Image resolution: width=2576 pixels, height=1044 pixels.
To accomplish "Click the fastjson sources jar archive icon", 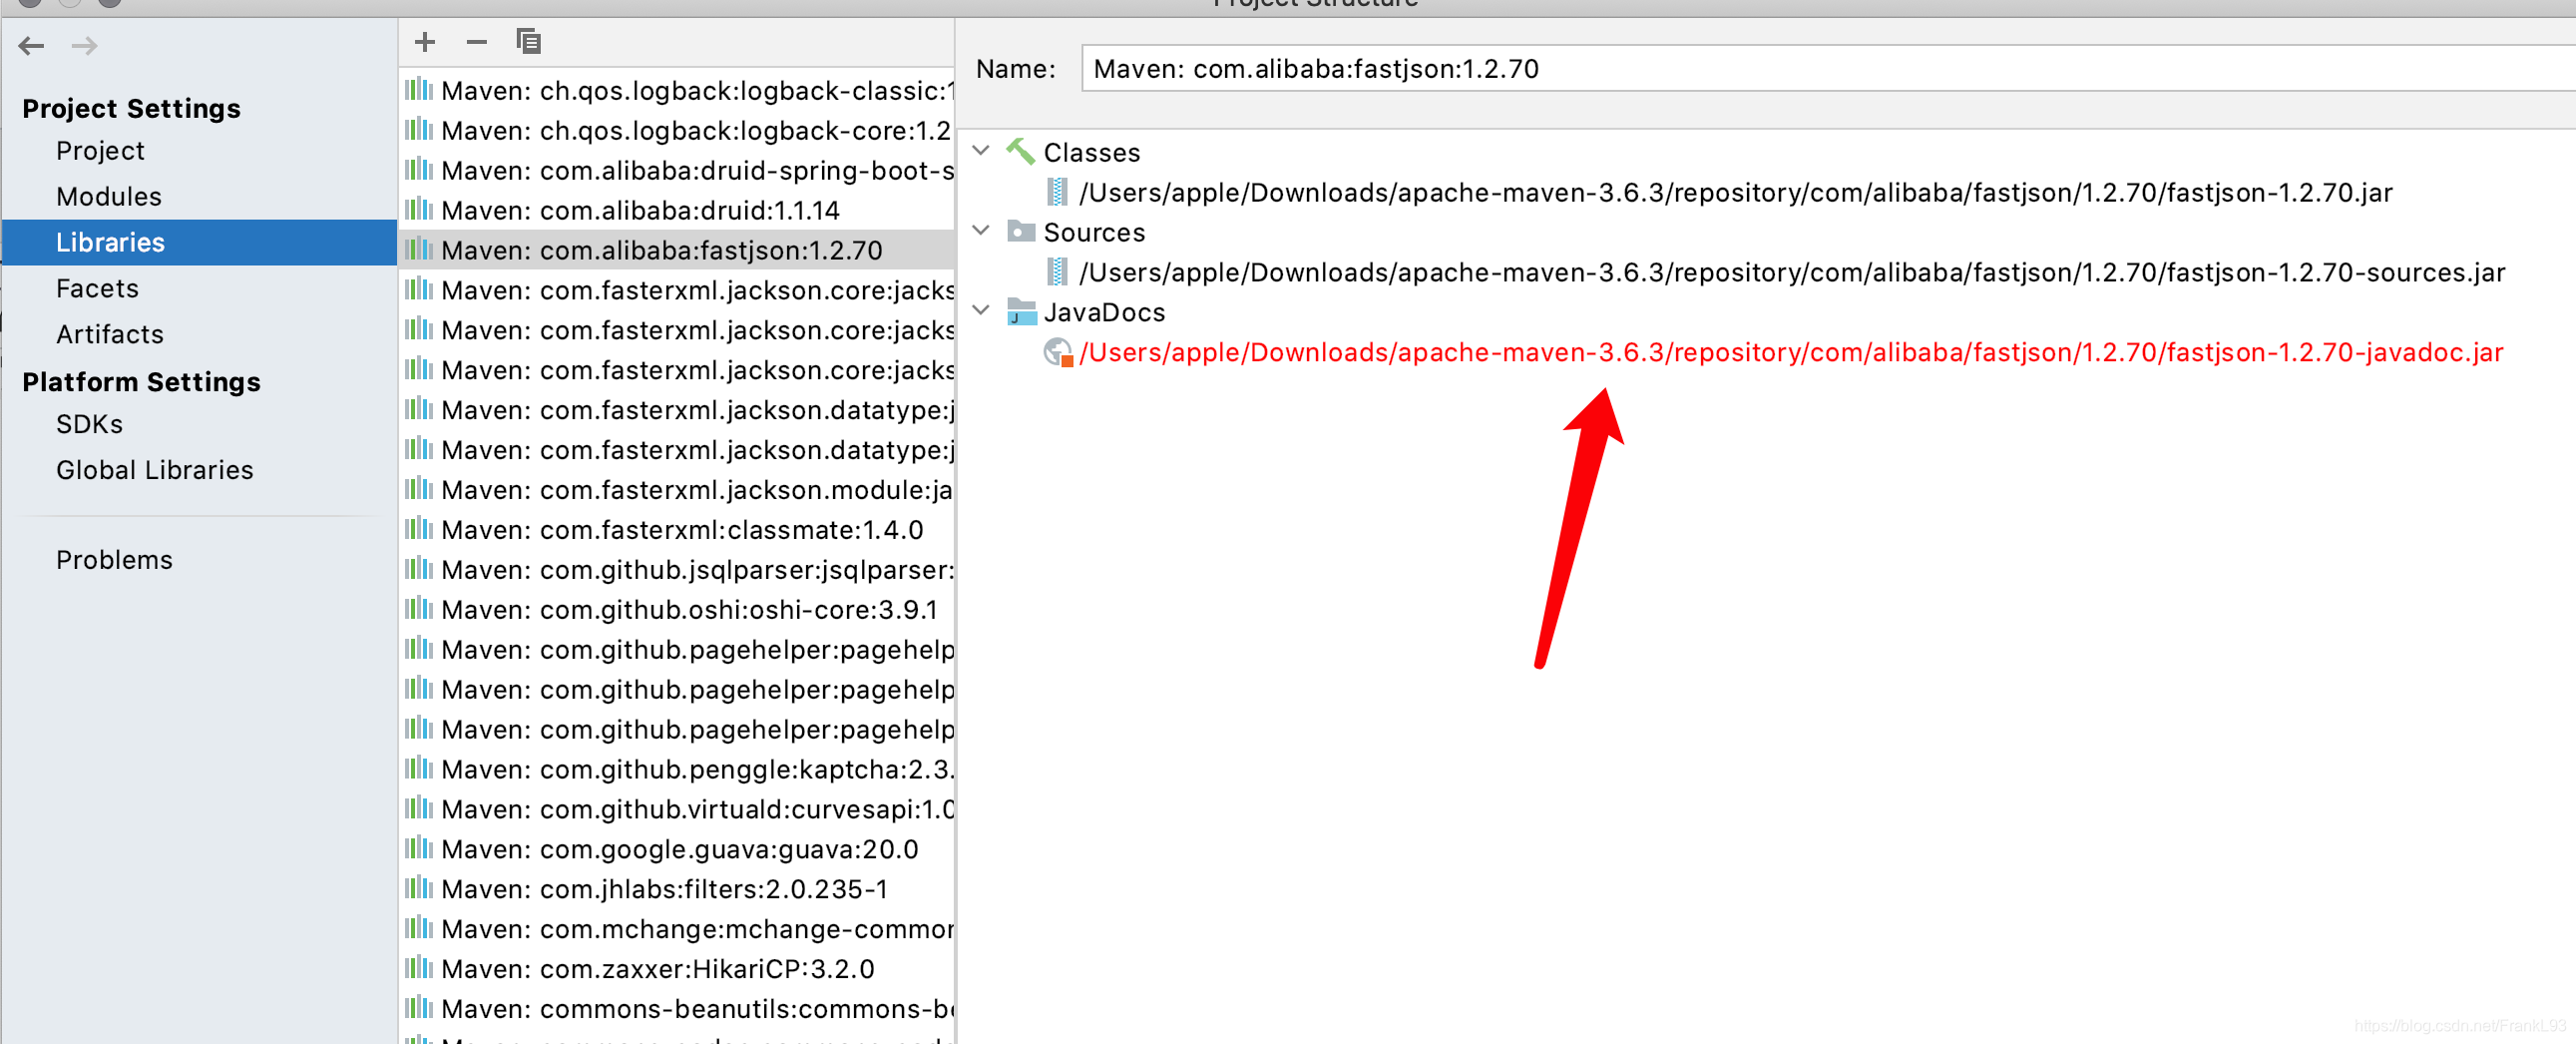I will point(1057,272).
